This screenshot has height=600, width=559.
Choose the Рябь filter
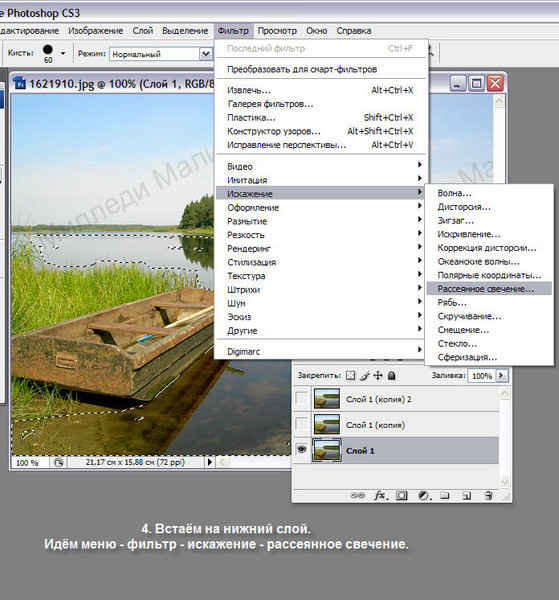pos(489,302)
